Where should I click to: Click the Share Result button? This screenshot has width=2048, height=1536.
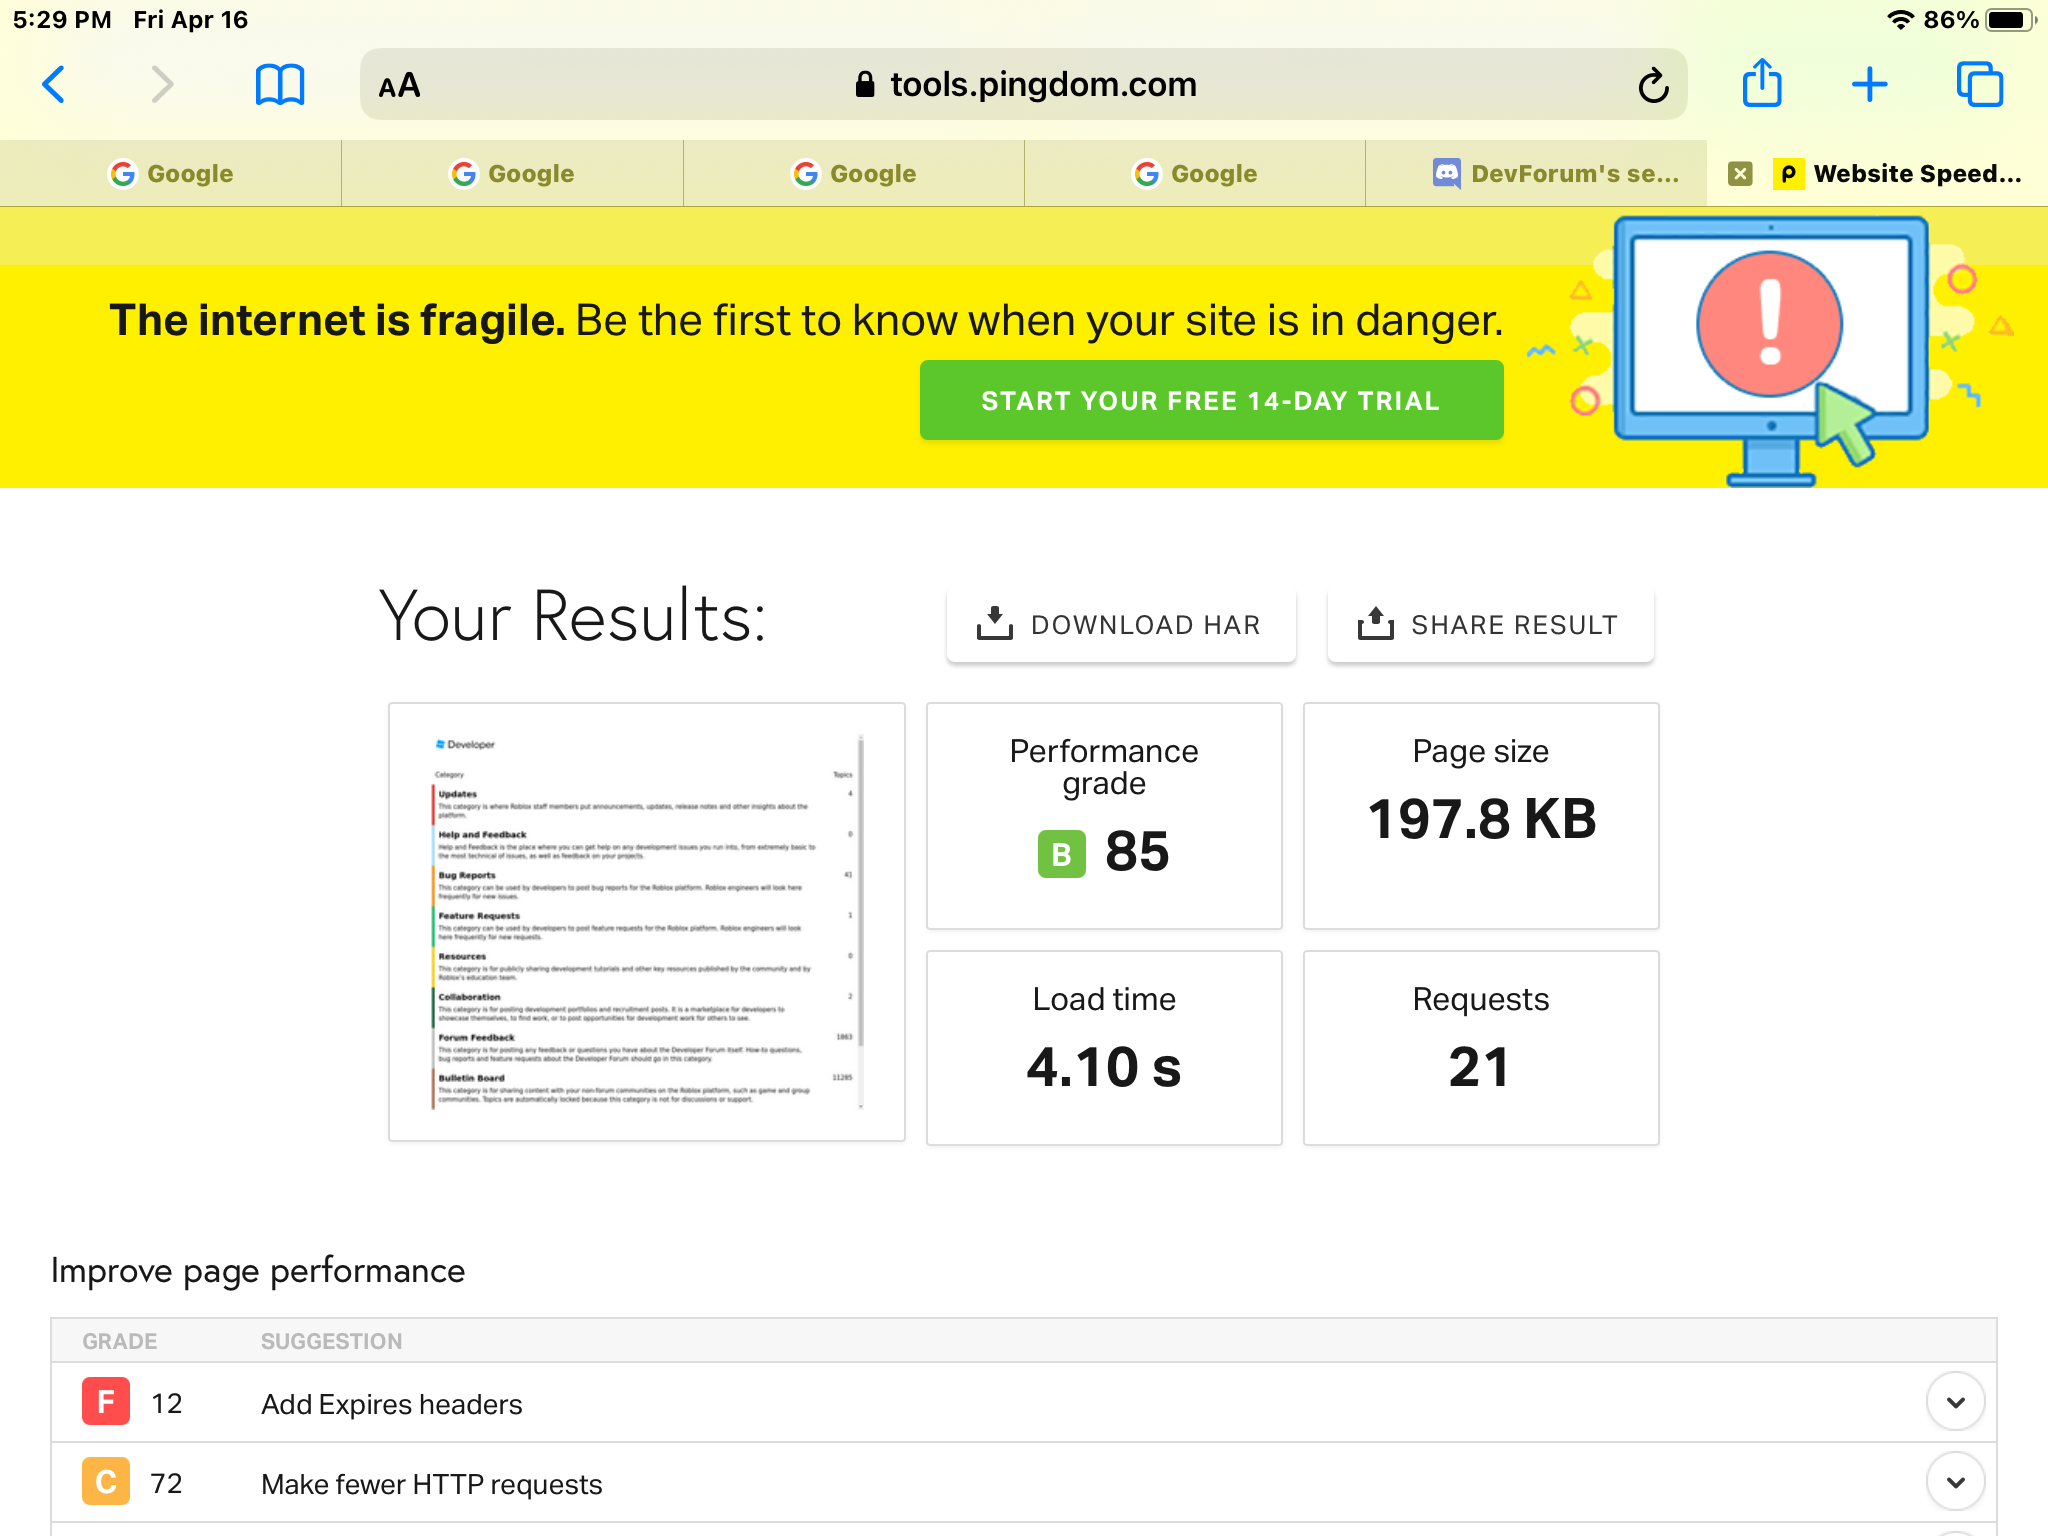tap(1489, 625)
